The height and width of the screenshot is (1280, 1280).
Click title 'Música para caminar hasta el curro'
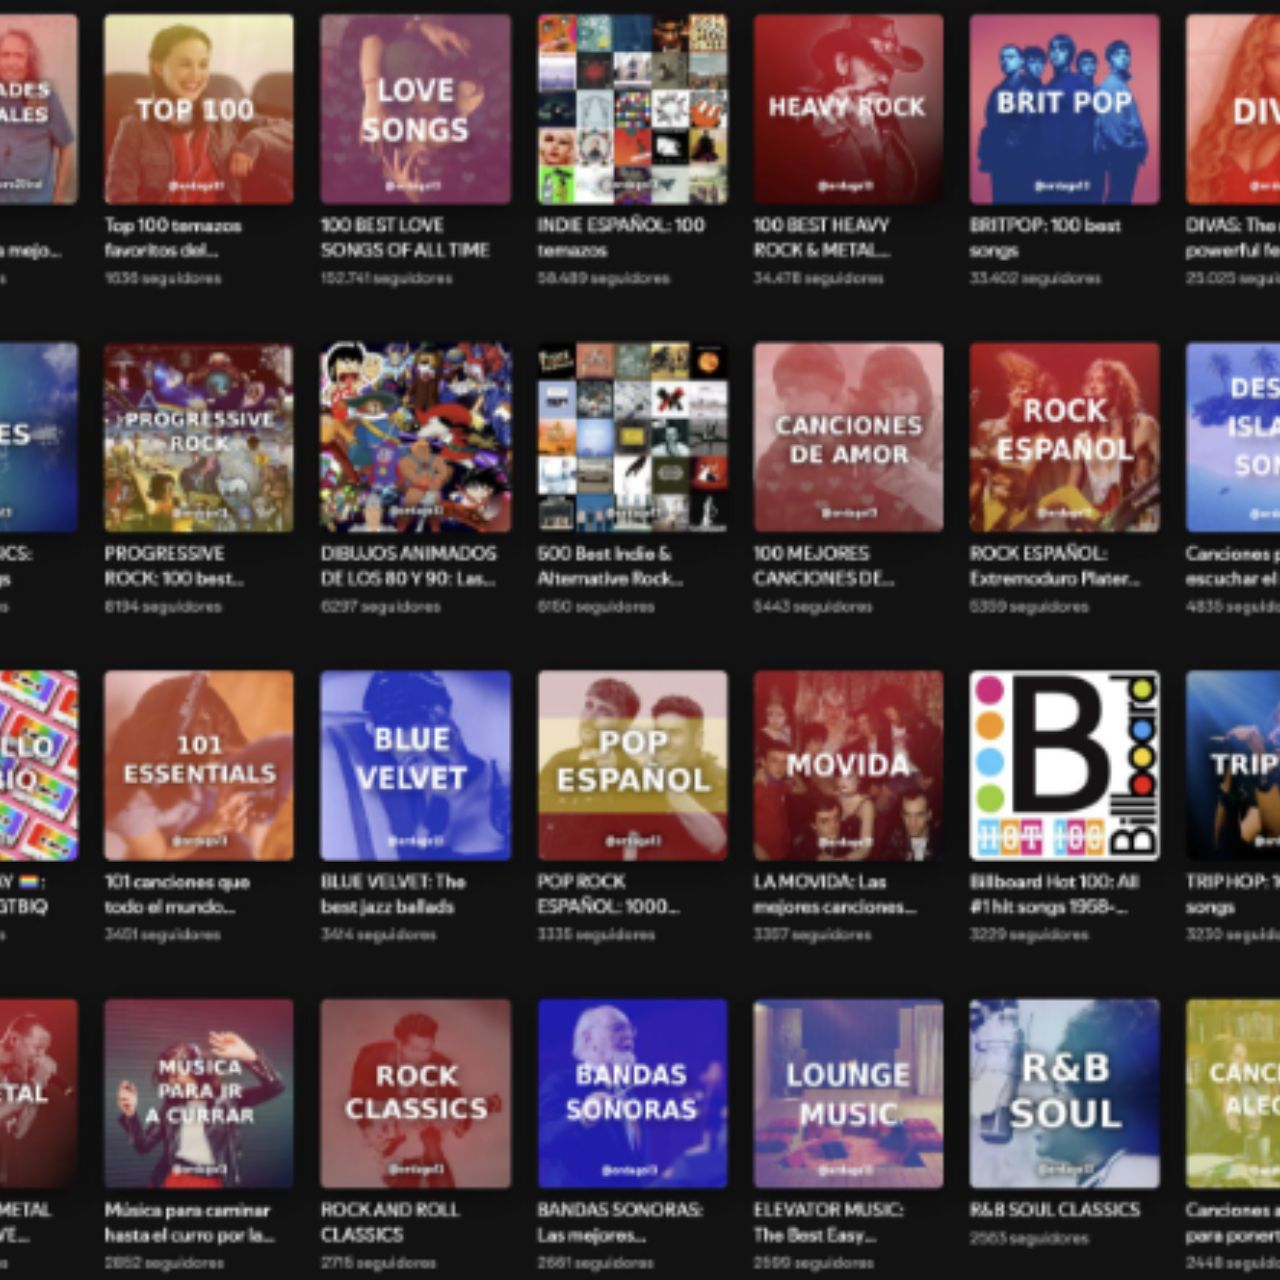[x=189, y=1222]
